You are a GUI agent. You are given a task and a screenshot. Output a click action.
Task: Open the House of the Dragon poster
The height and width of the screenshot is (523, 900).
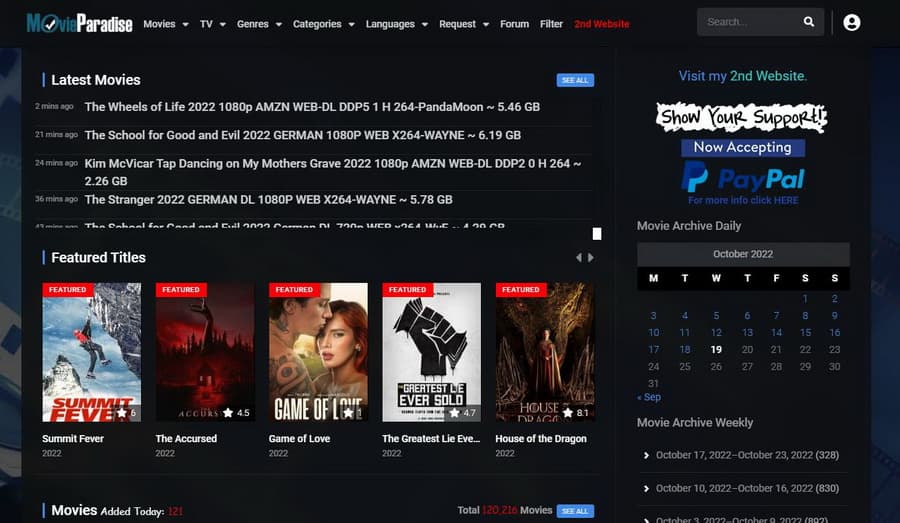point(545,352)
